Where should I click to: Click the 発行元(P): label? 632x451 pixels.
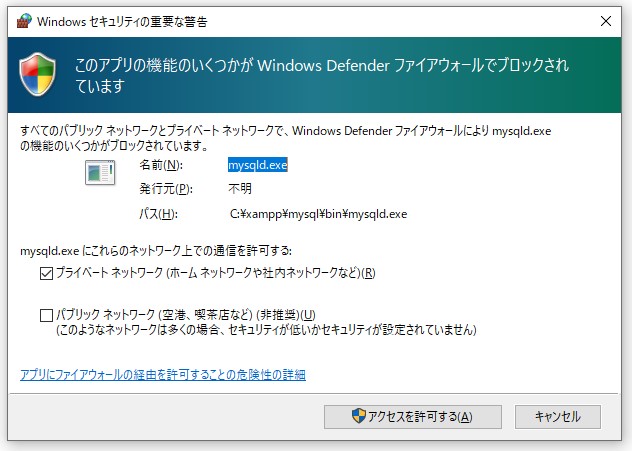coord(165,189)
